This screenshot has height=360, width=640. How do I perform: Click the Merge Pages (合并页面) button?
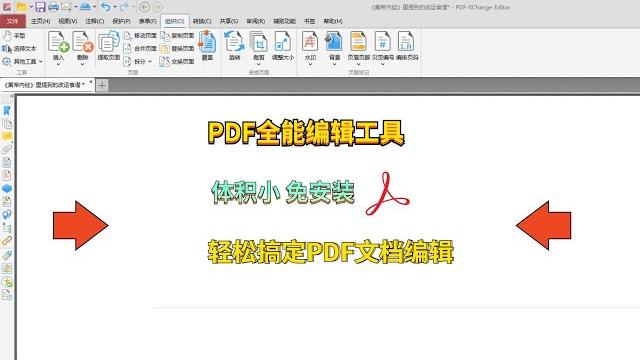140,49
